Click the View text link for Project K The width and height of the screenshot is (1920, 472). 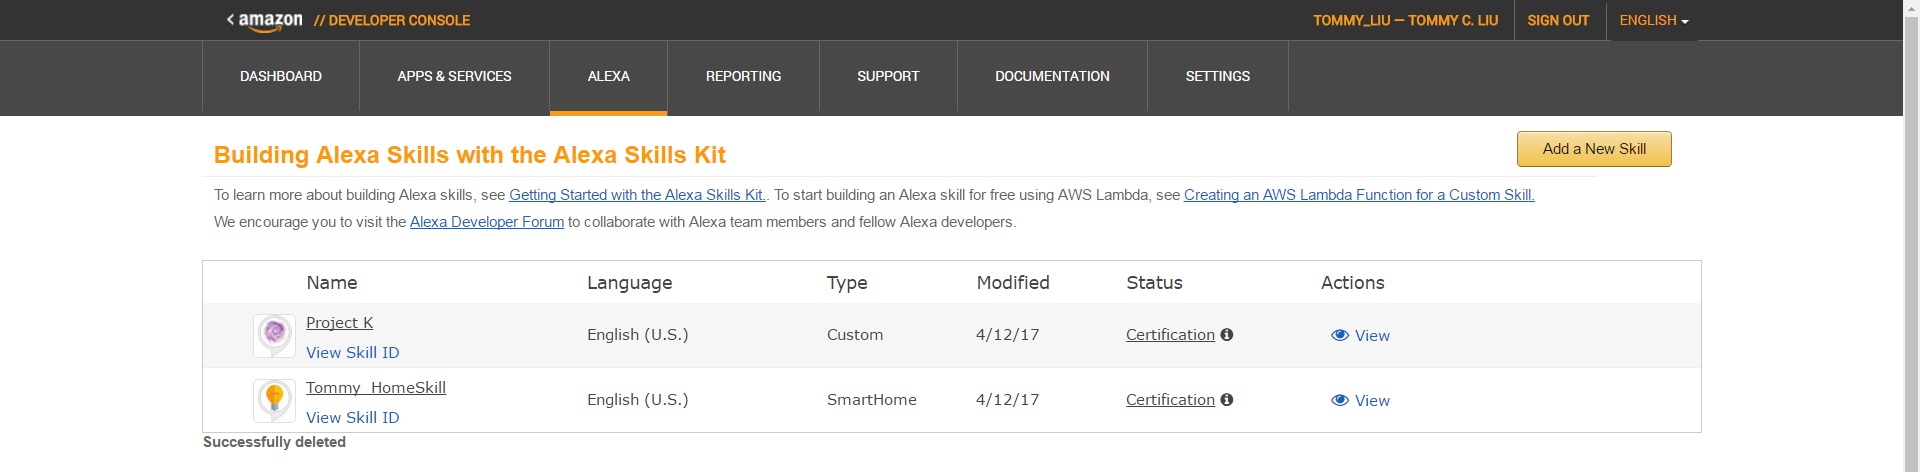(x=1372, y=336)
